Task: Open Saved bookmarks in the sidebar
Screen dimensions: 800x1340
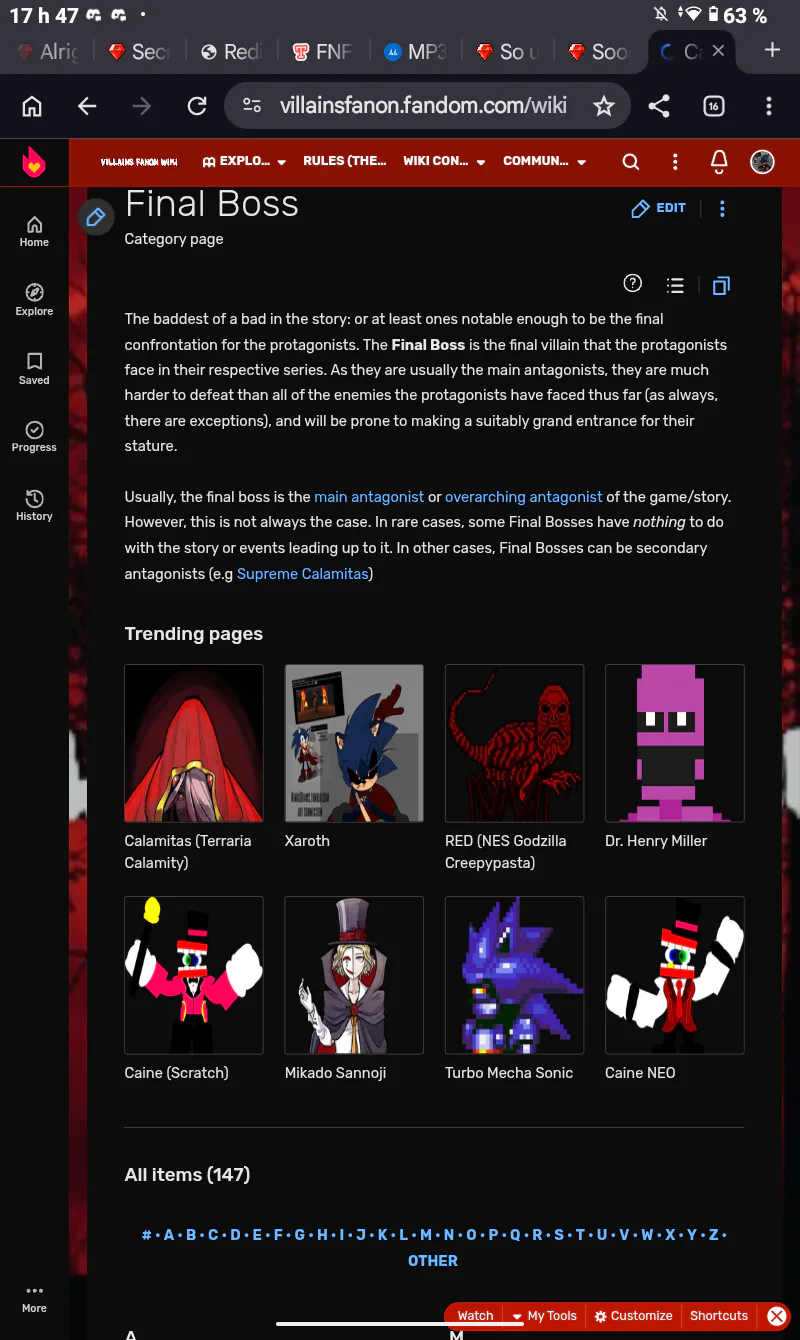Action: pos(34,368)
